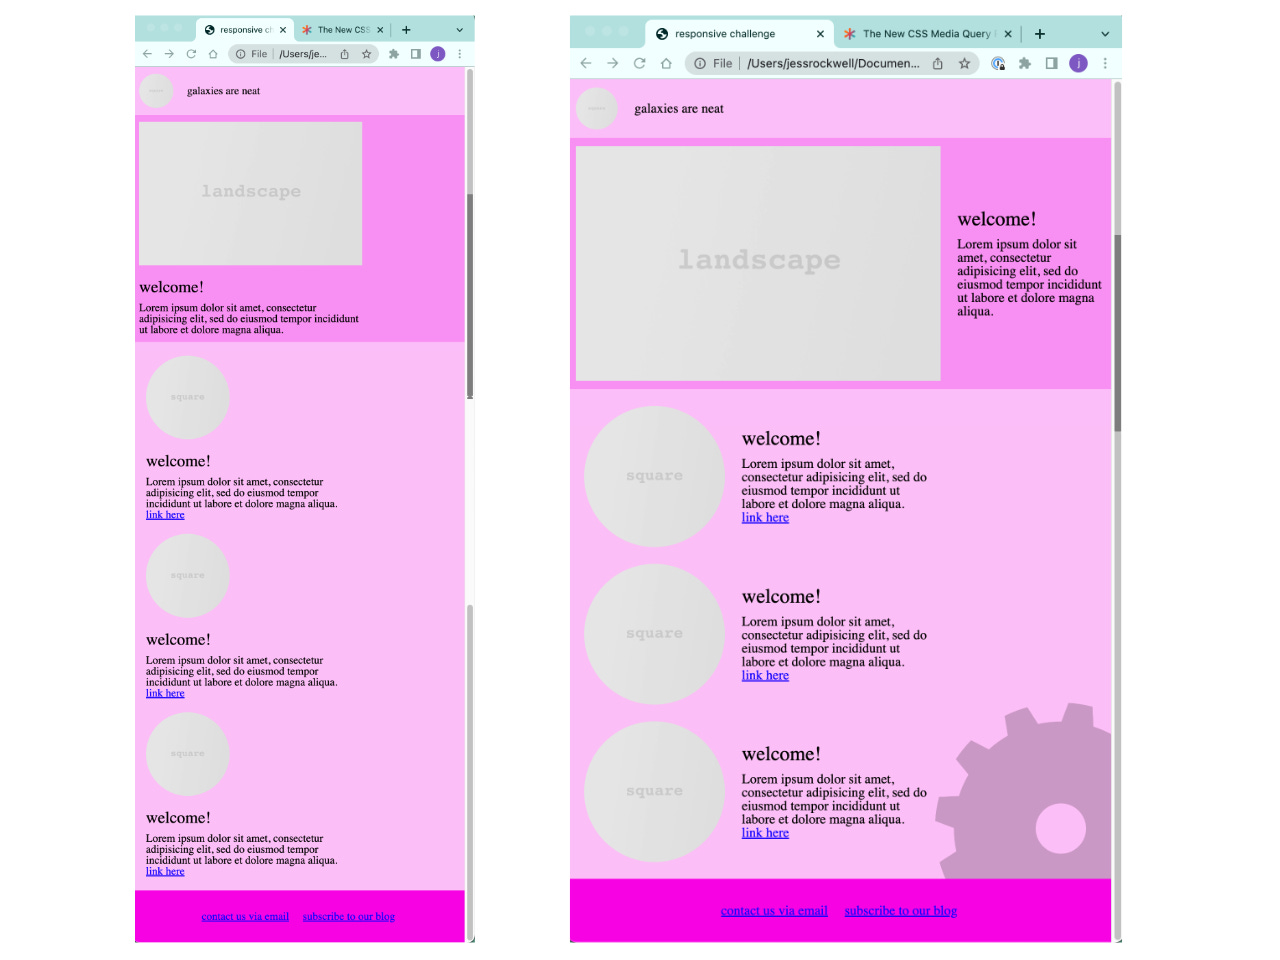Star the page in the smaller browser window
This screenshot has width=1280, height=960.
point(367,54)
